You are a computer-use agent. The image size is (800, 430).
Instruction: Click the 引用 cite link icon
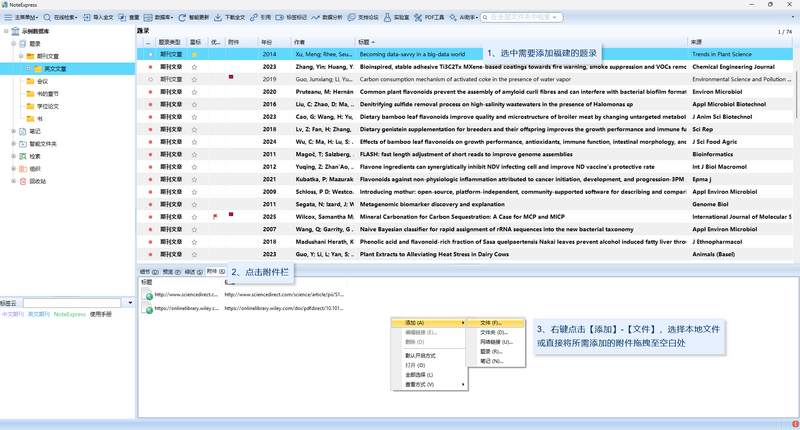pyautogui.click(x=254, y=17)
